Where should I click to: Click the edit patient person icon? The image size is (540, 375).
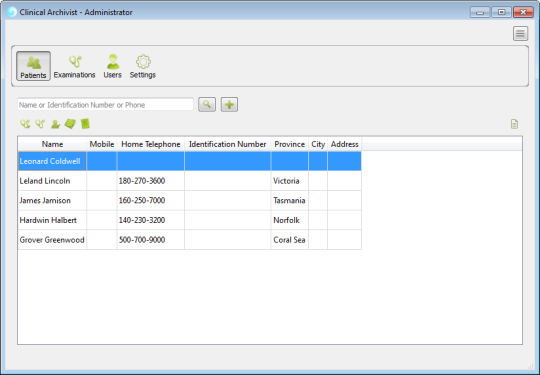pyautogui.click(x=55, y=124)
